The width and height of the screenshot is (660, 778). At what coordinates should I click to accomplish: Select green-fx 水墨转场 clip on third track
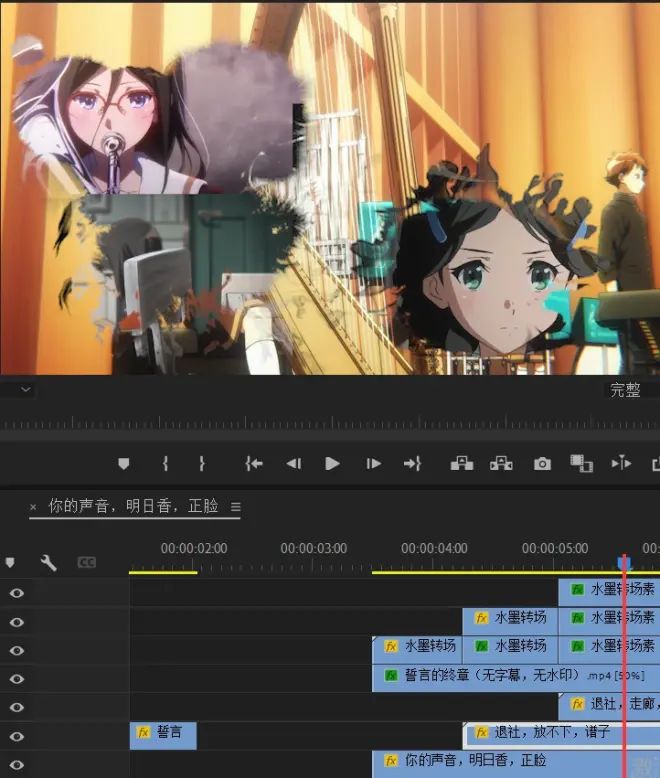point(510,650)
